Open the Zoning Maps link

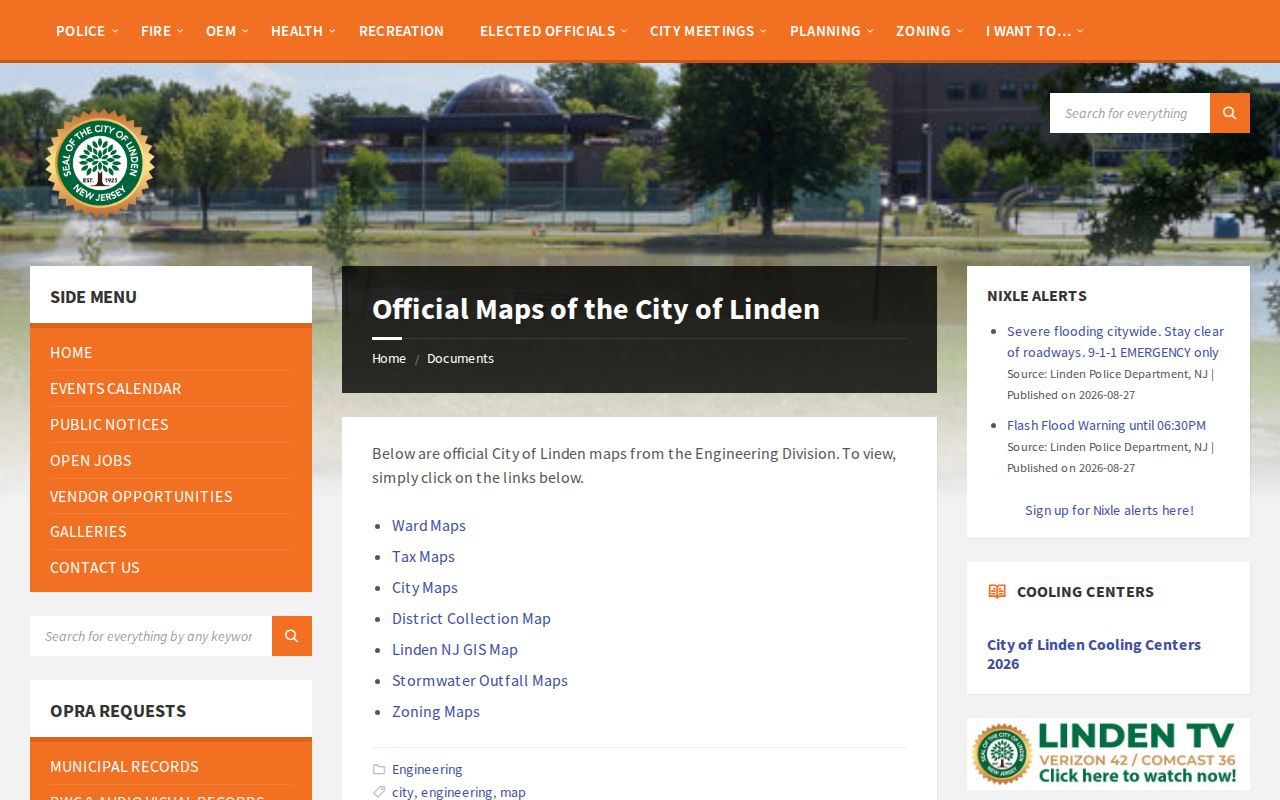(436, 712)
